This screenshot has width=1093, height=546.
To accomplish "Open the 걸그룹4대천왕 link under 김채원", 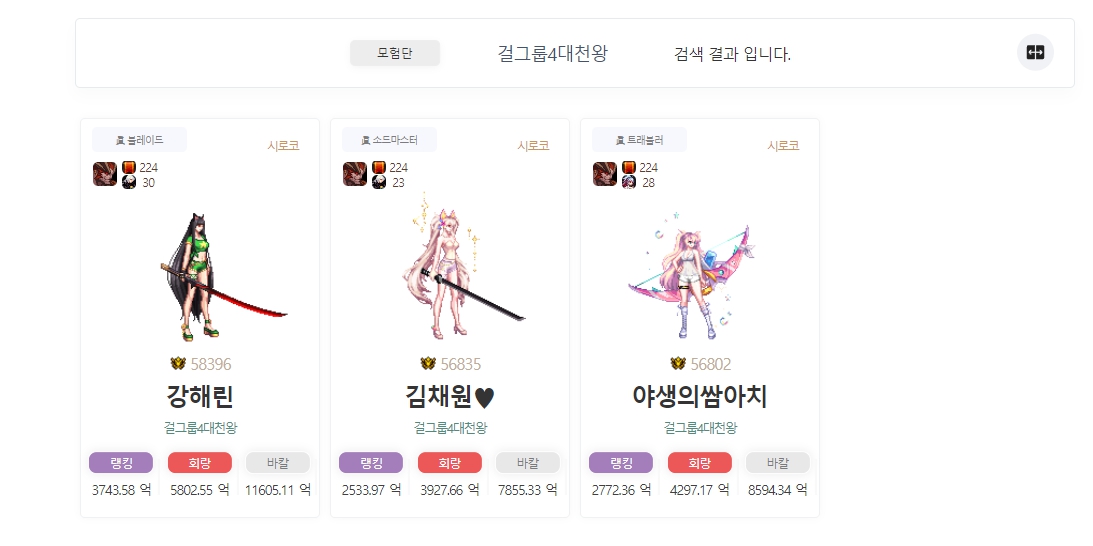I will [450, 427].
